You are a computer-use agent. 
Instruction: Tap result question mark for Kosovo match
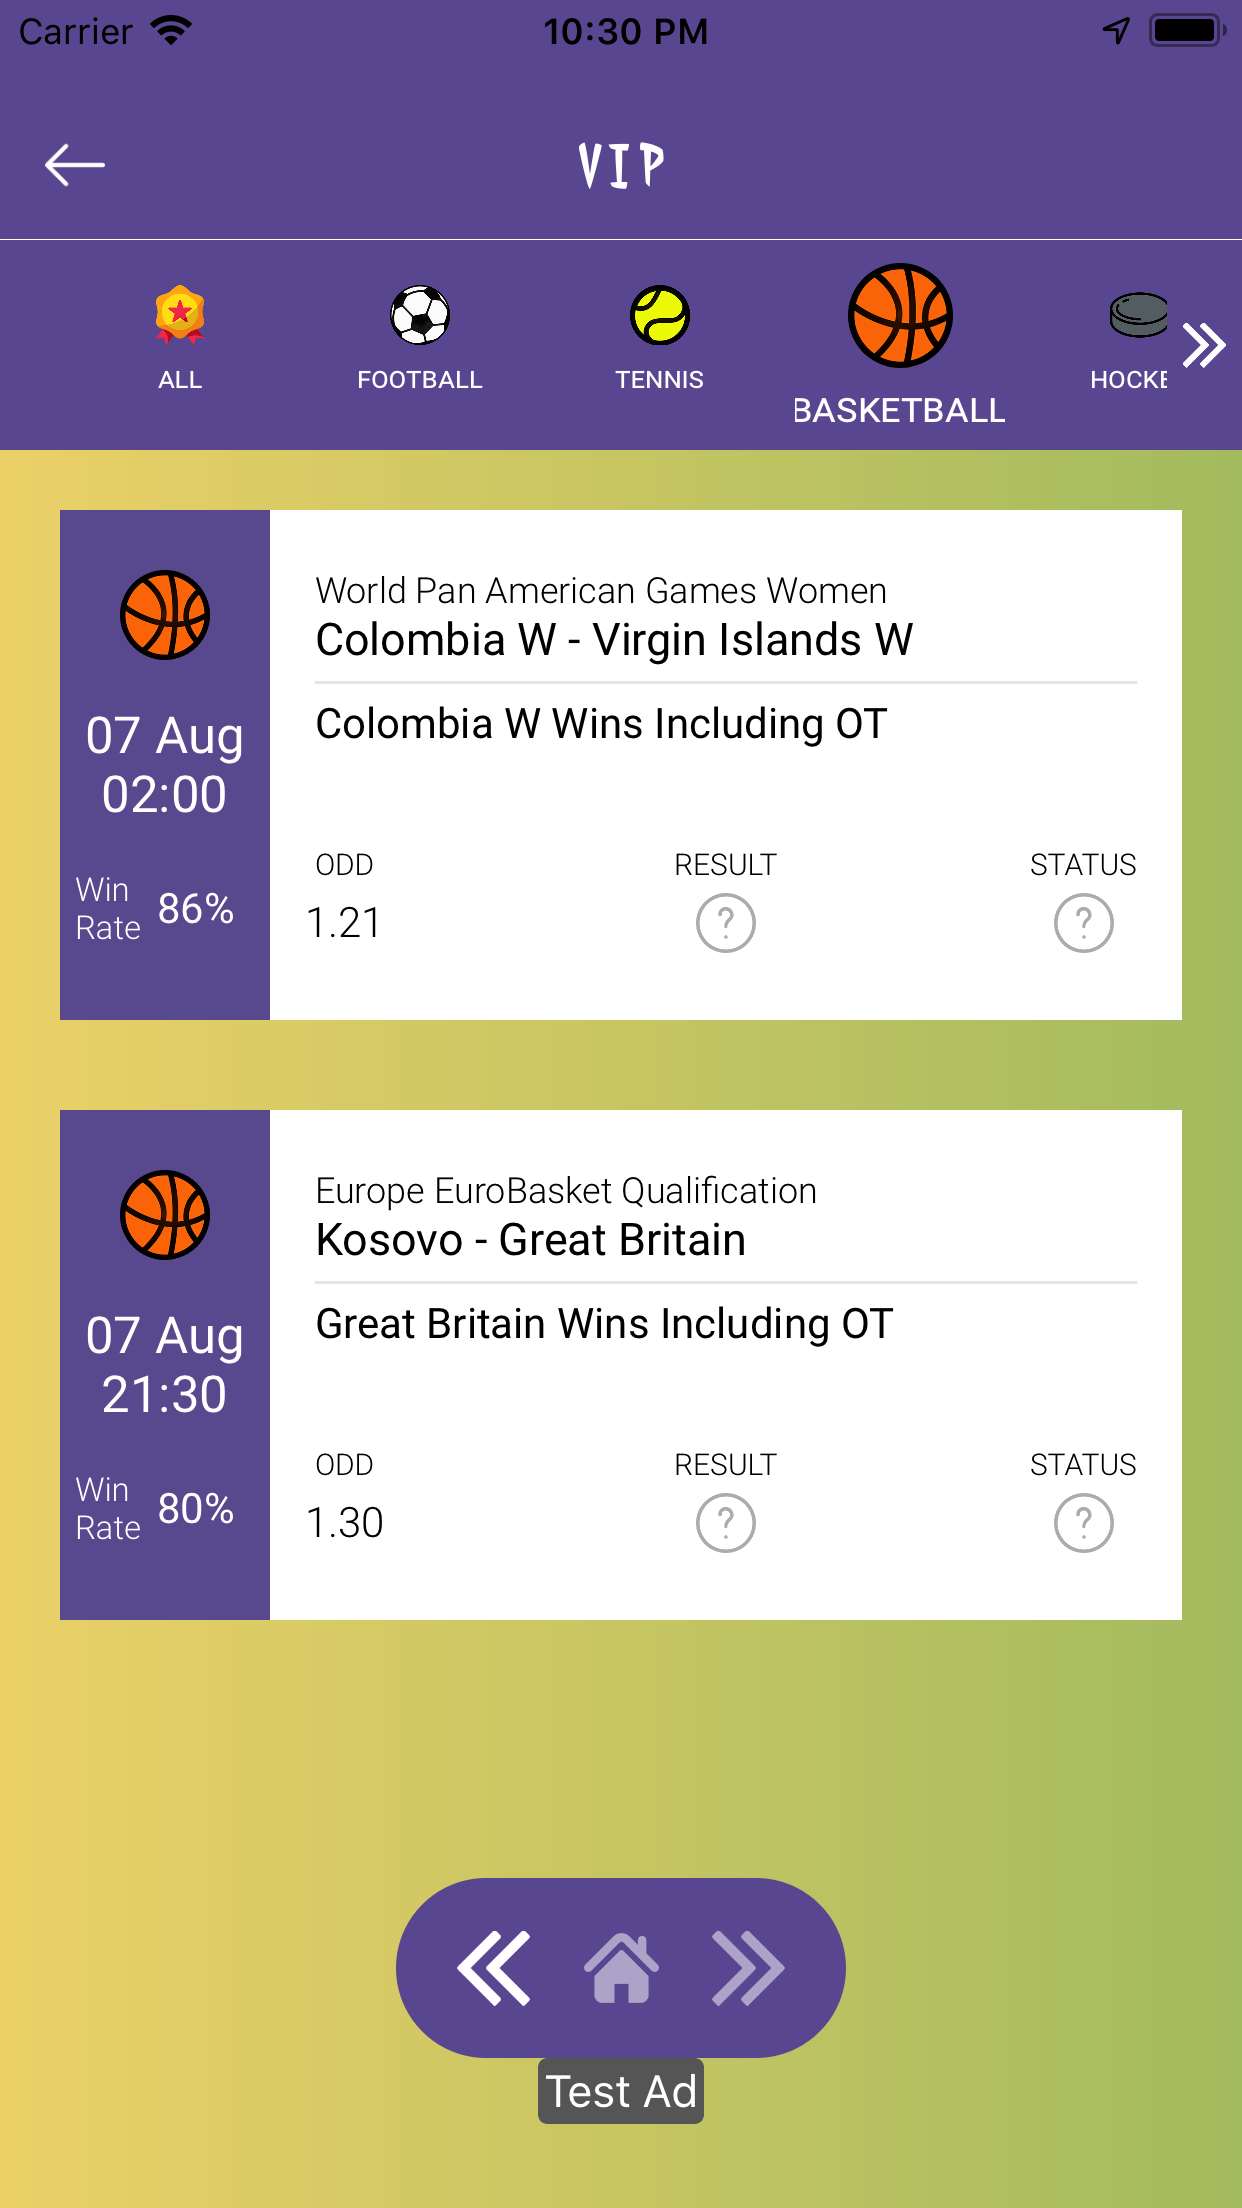(726, 1523)
